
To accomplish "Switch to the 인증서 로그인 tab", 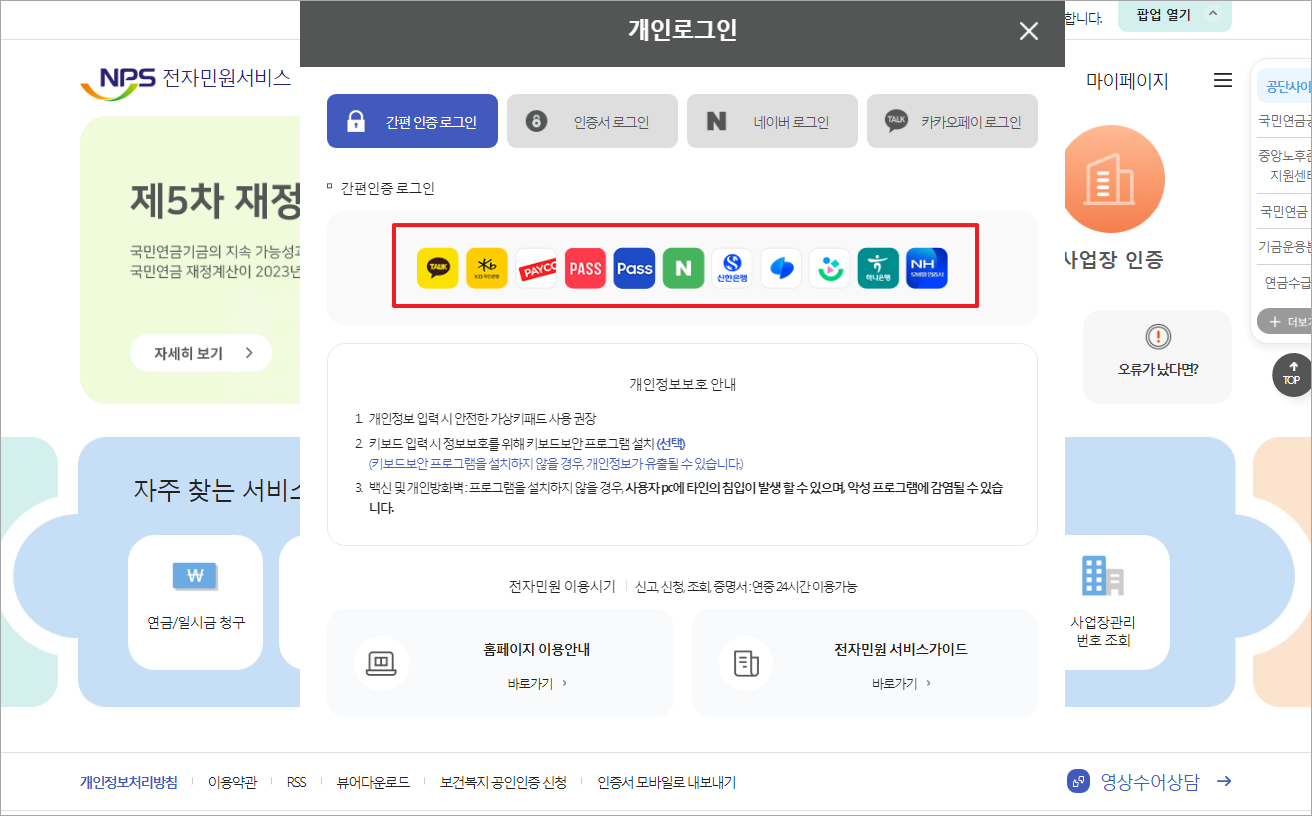I will pos(592,120).
